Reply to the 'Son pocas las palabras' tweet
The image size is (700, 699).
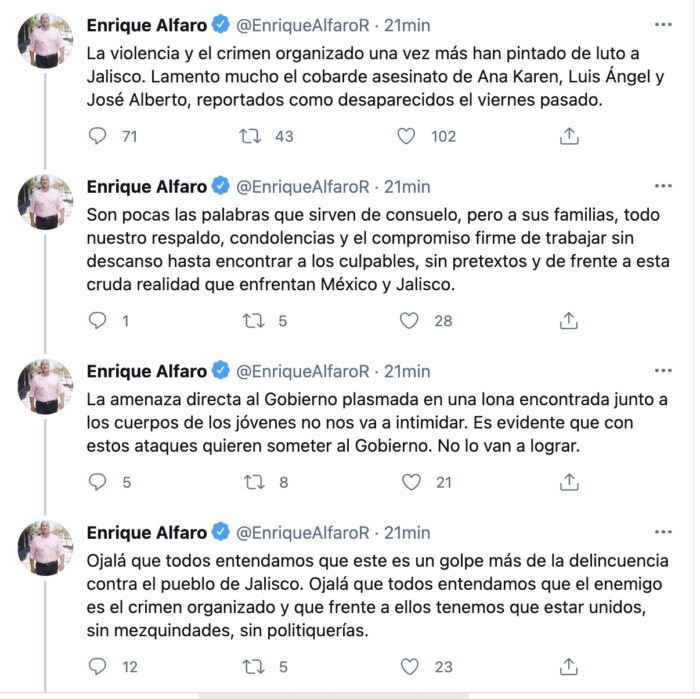coord(97,320)
